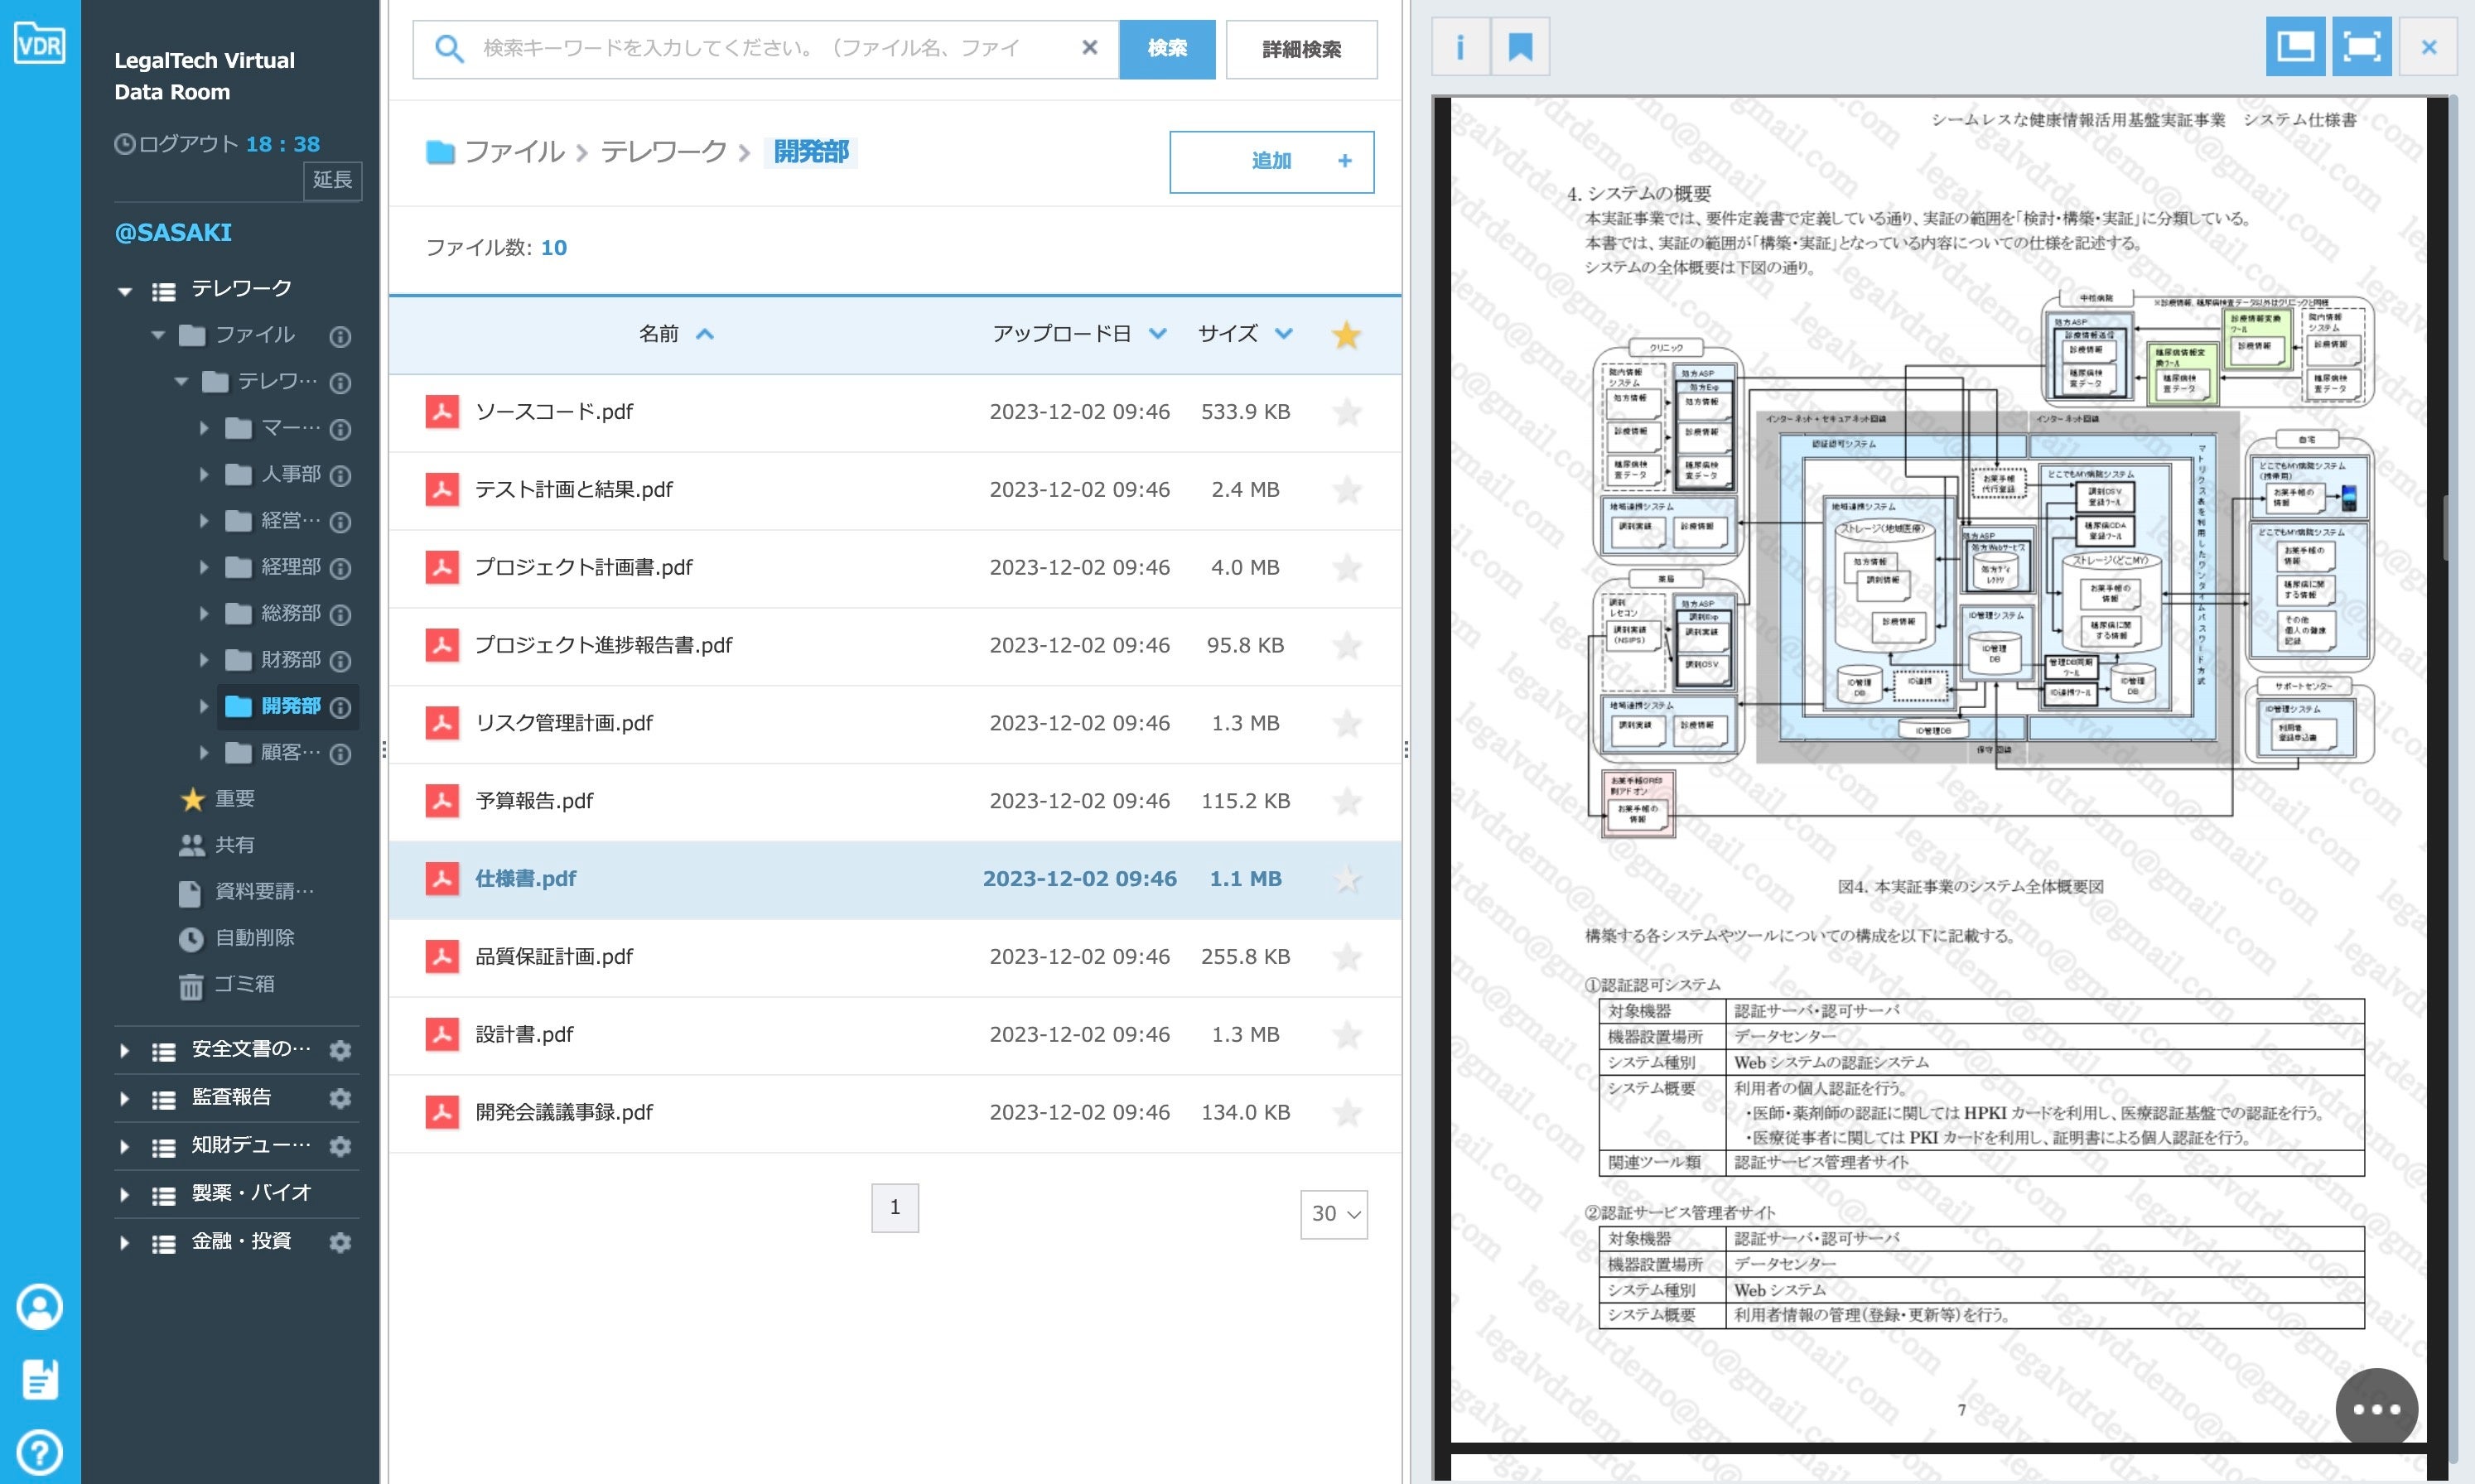Viewport: 2475px width, 1484px height.
Task: Toggle favorite star on 仕様書.pdf
Action: tap(1347, 879)
